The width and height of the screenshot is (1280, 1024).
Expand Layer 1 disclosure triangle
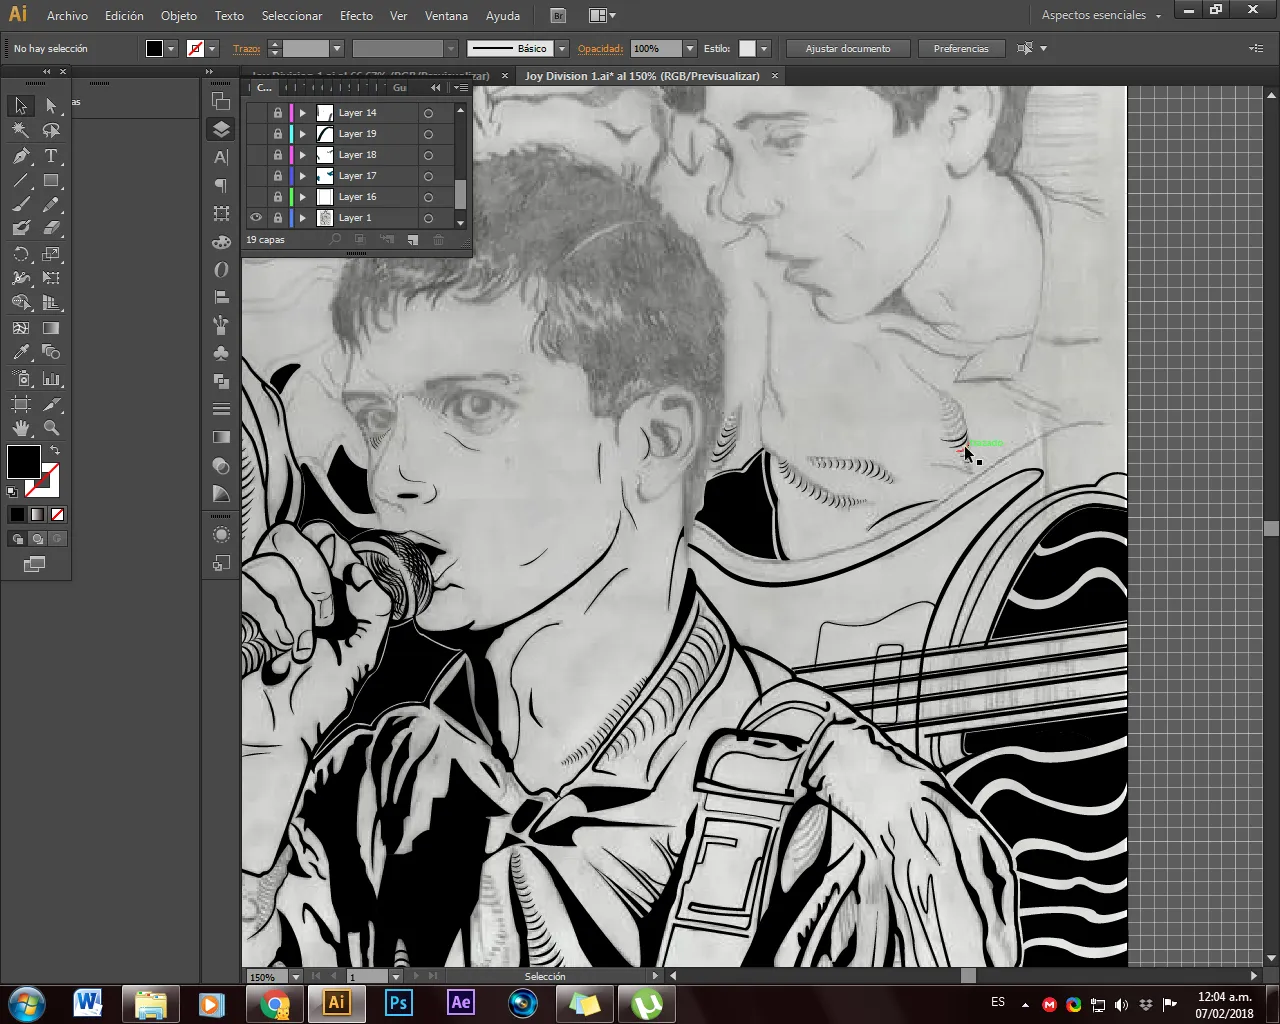click(303, 218)
